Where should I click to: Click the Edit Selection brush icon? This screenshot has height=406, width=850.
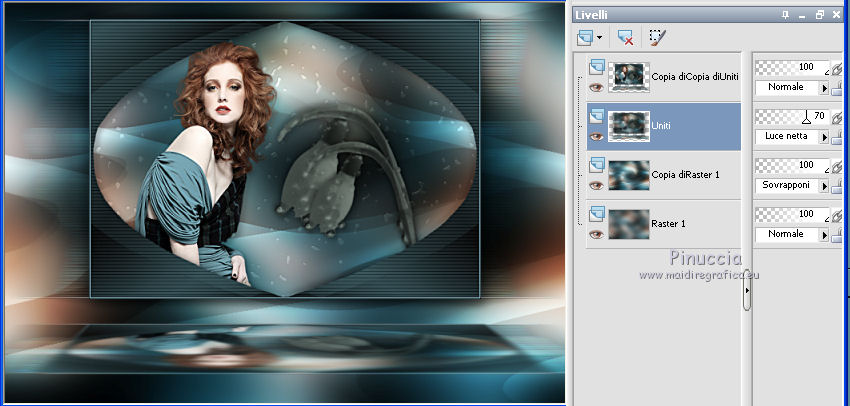click(656, 37)
